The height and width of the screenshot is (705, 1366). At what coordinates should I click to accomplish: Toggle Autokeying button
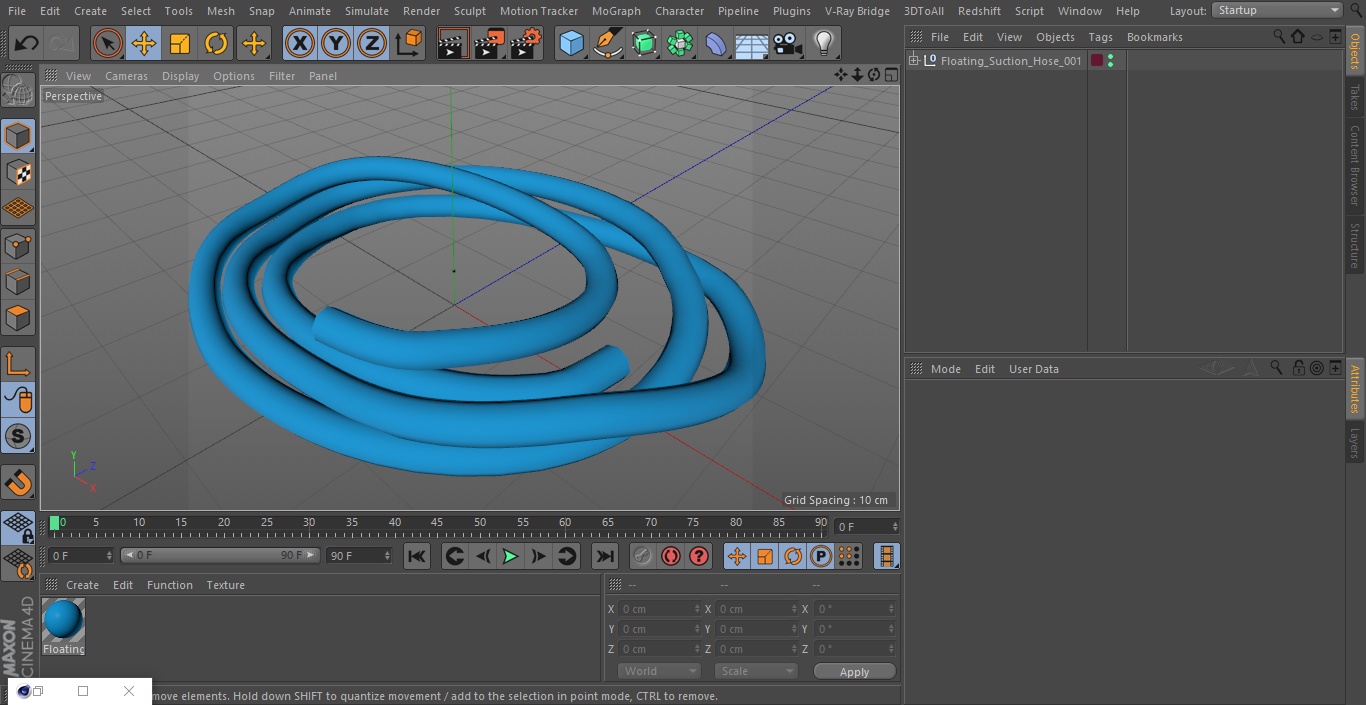671,556
